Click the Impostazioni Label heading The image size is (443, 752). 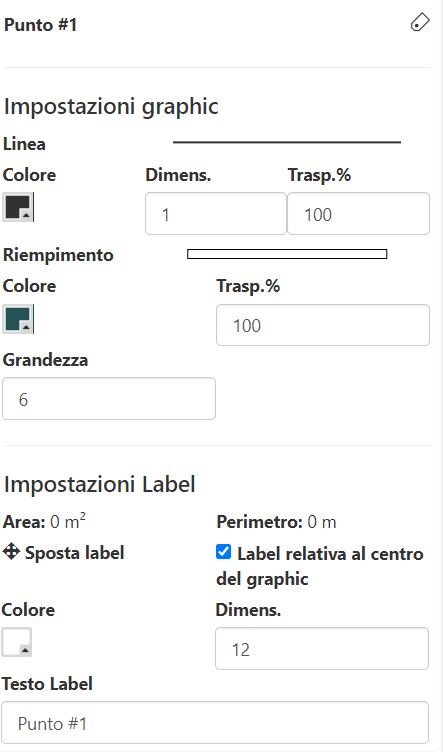[100, 484]
